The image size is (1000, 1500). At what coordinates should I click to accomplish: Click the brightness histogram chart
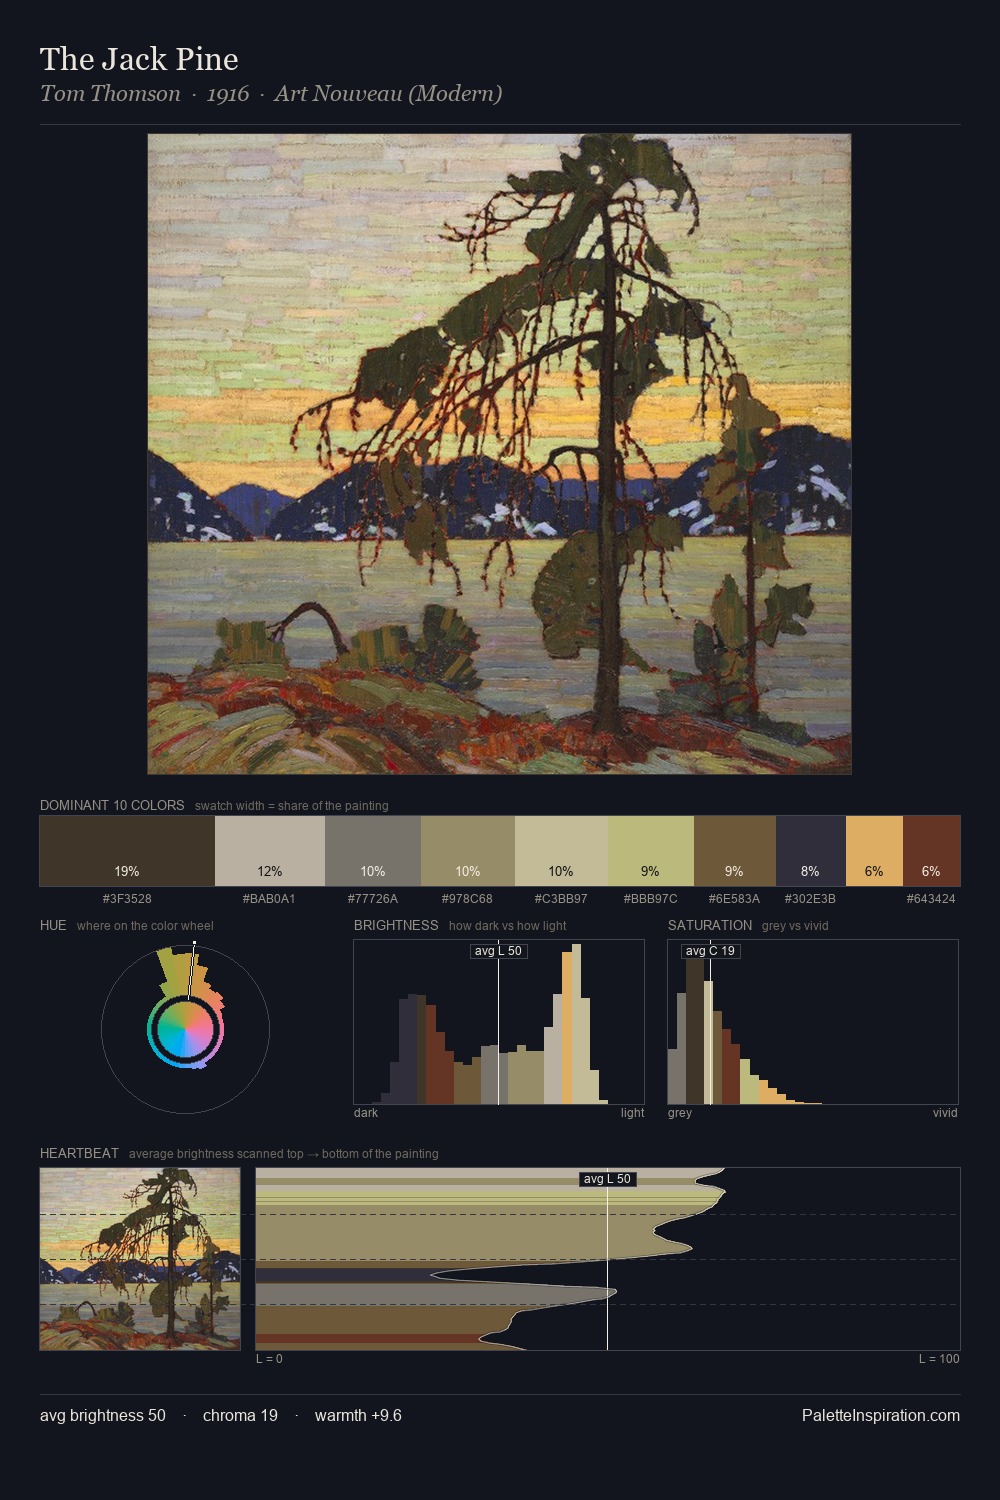499,1022
